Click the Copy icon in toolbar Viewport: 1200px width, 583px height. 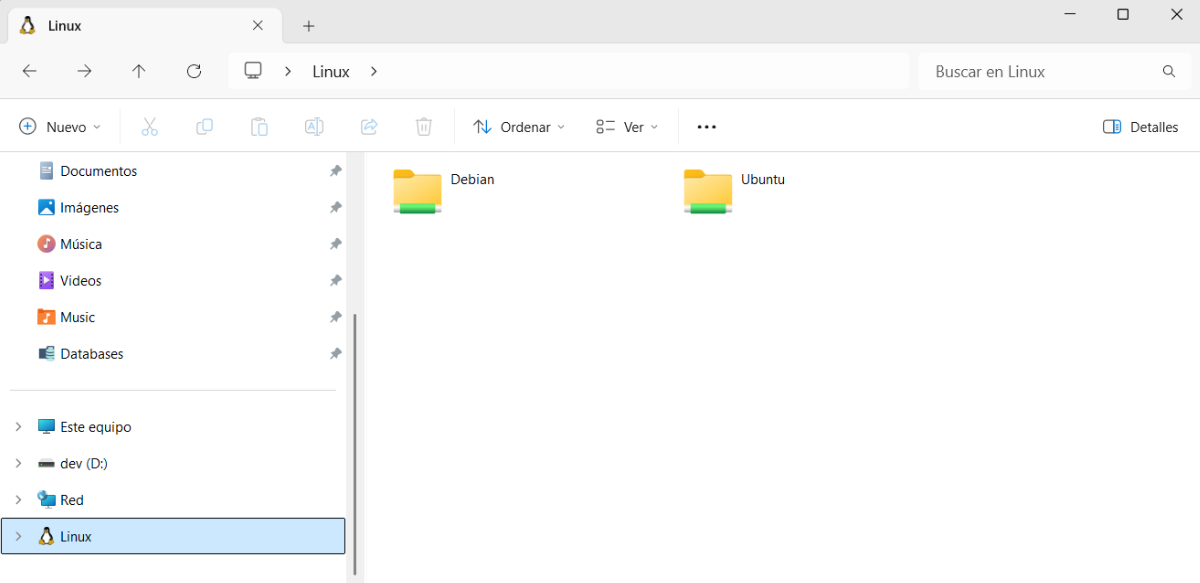[x=204, y=127]
